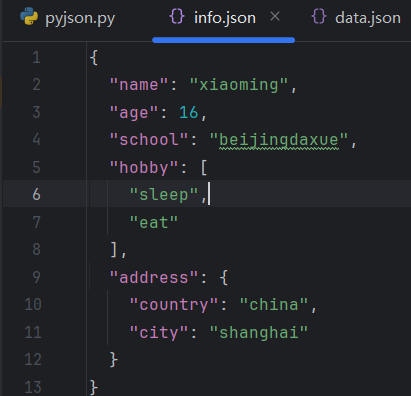411x396 pixels.
Task: Click line number 2 in the gutter
Action: 36,85
